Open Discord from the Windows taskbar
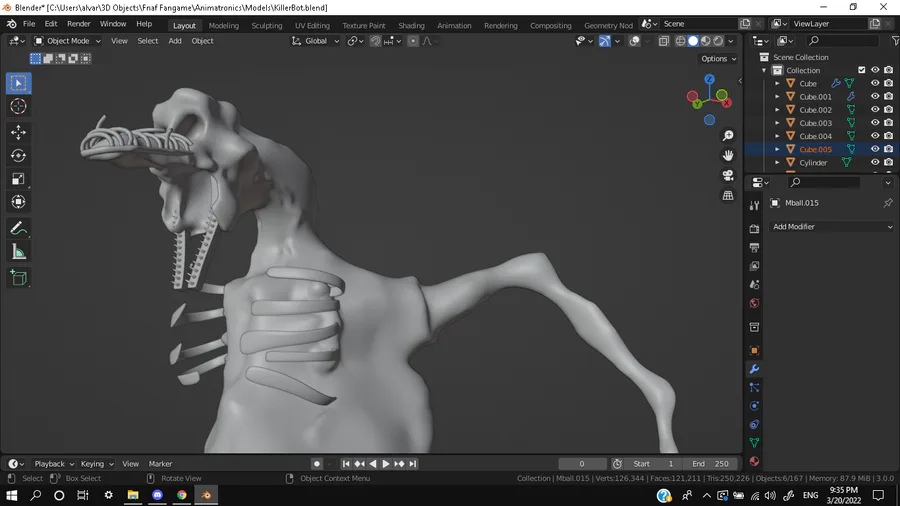Image resolution: width=900 pixels, height=506 pixels. [x=157, y=495]
